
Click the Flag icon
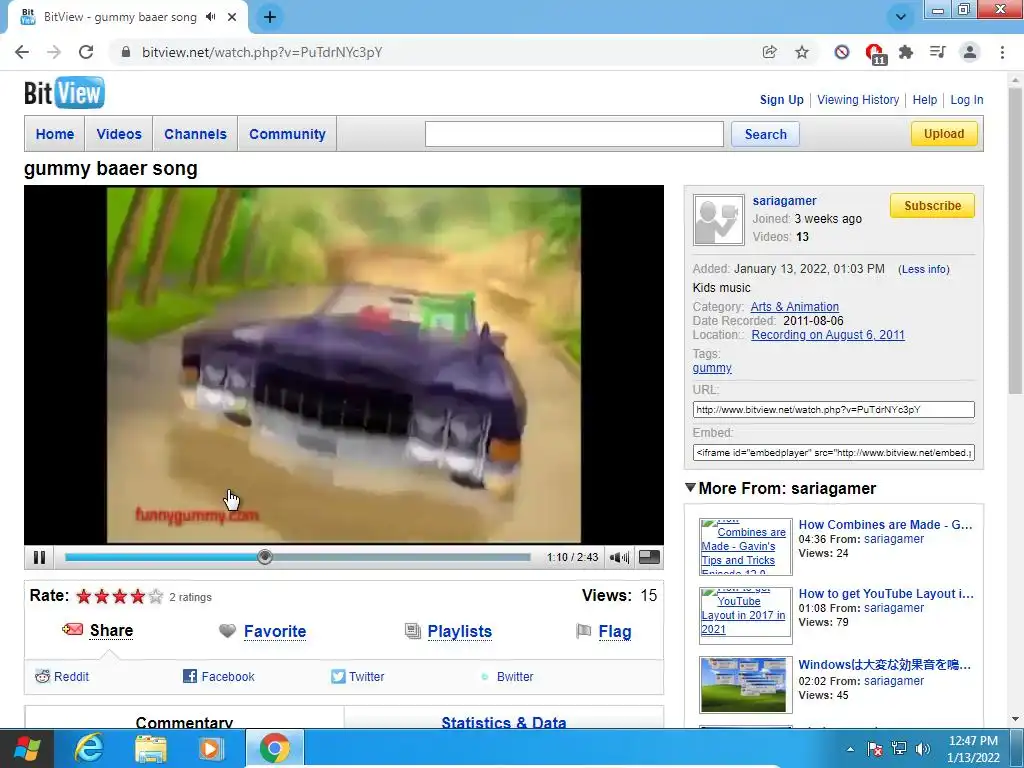pos(584,631)
